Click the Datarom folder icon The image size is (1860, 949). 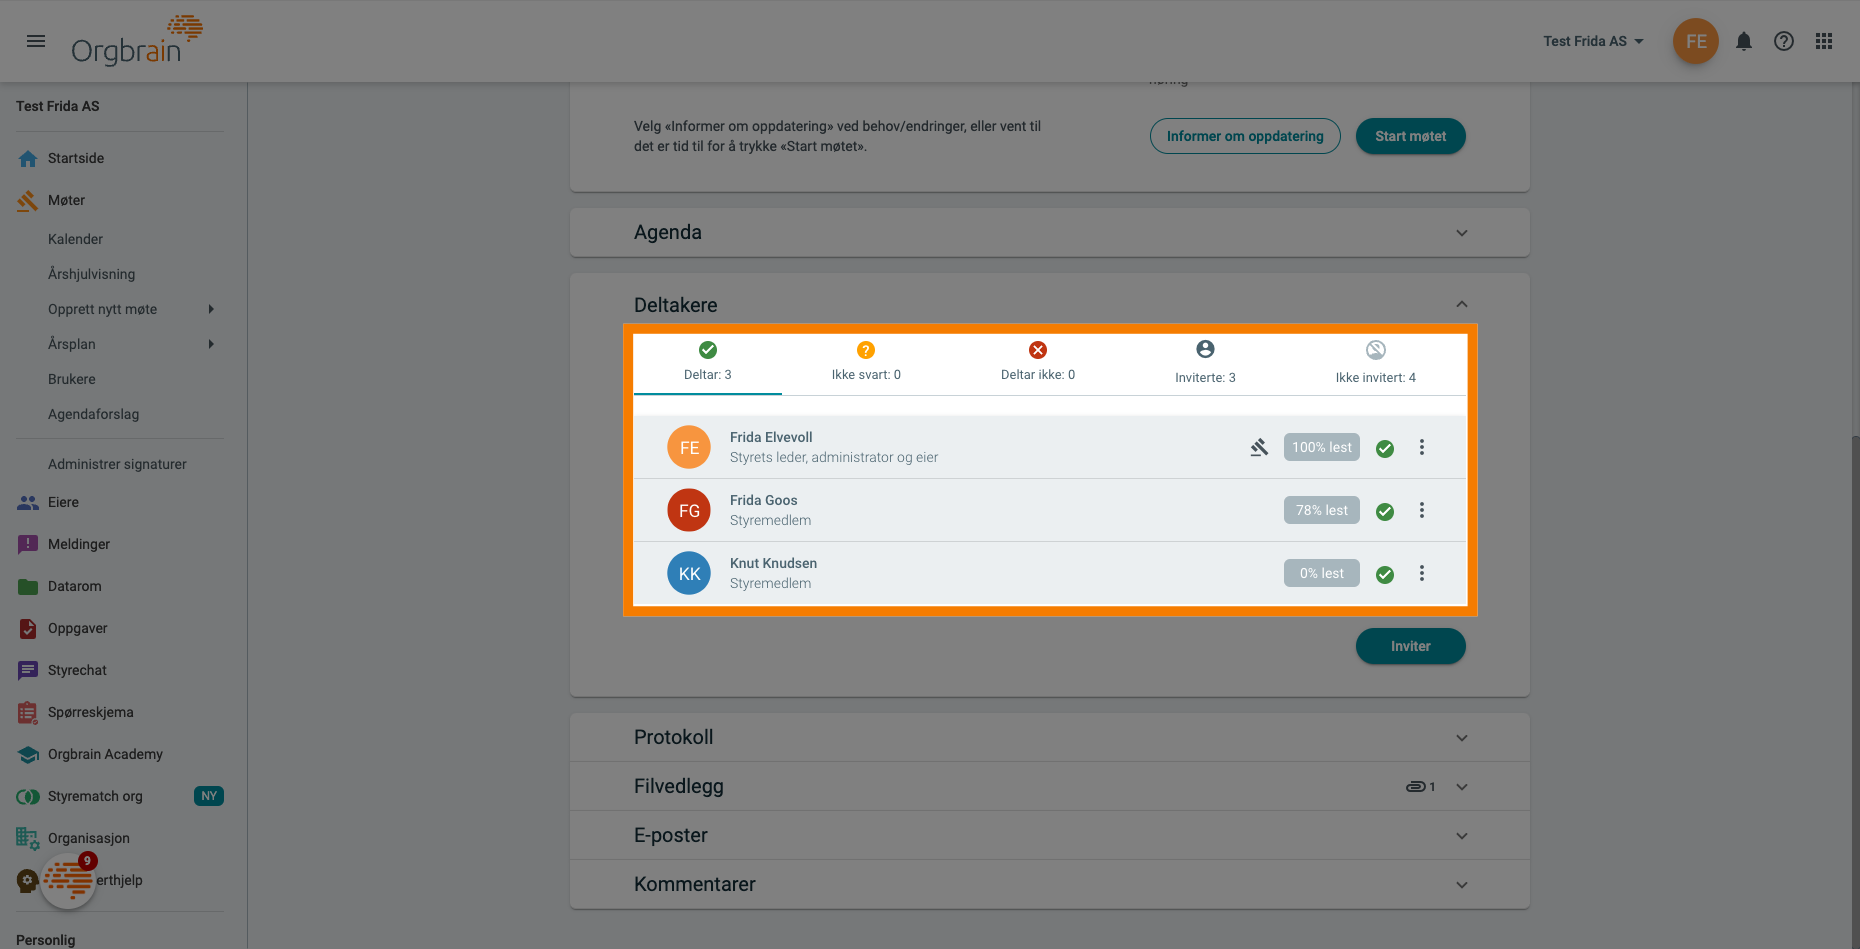(x=28, y=586)
